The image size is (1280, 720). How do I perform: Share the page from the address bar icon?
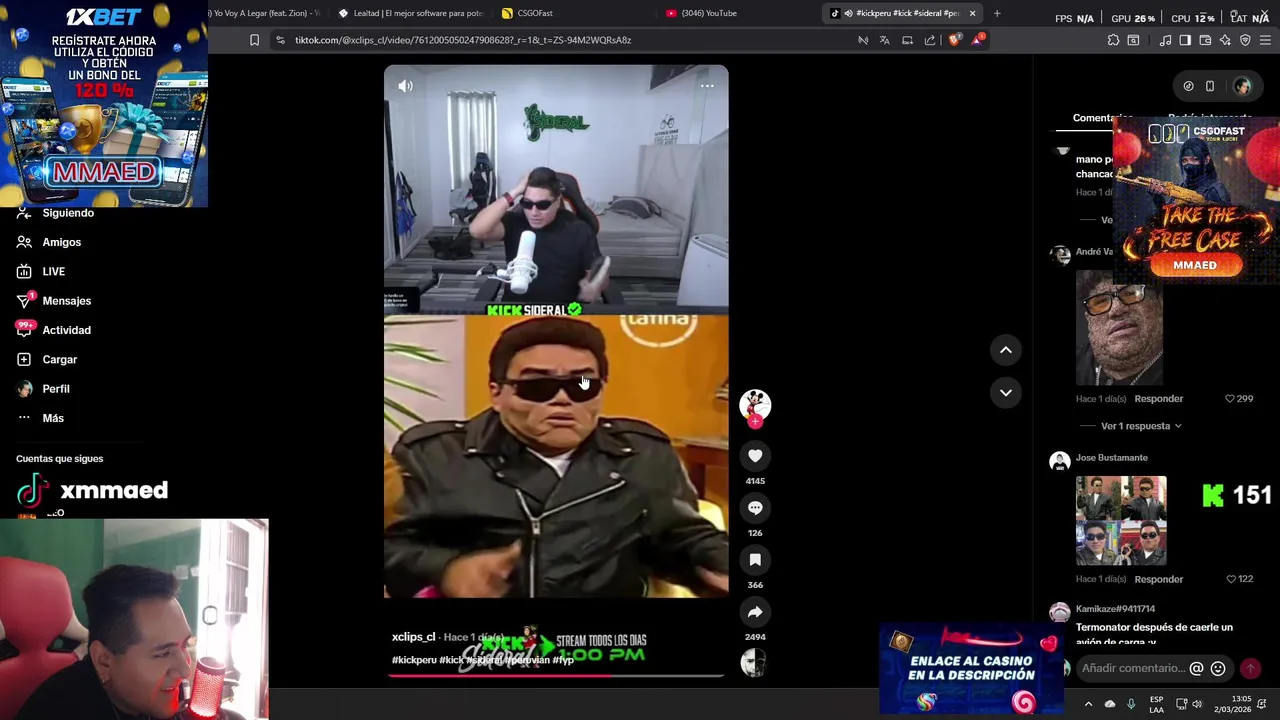point(930,40)
